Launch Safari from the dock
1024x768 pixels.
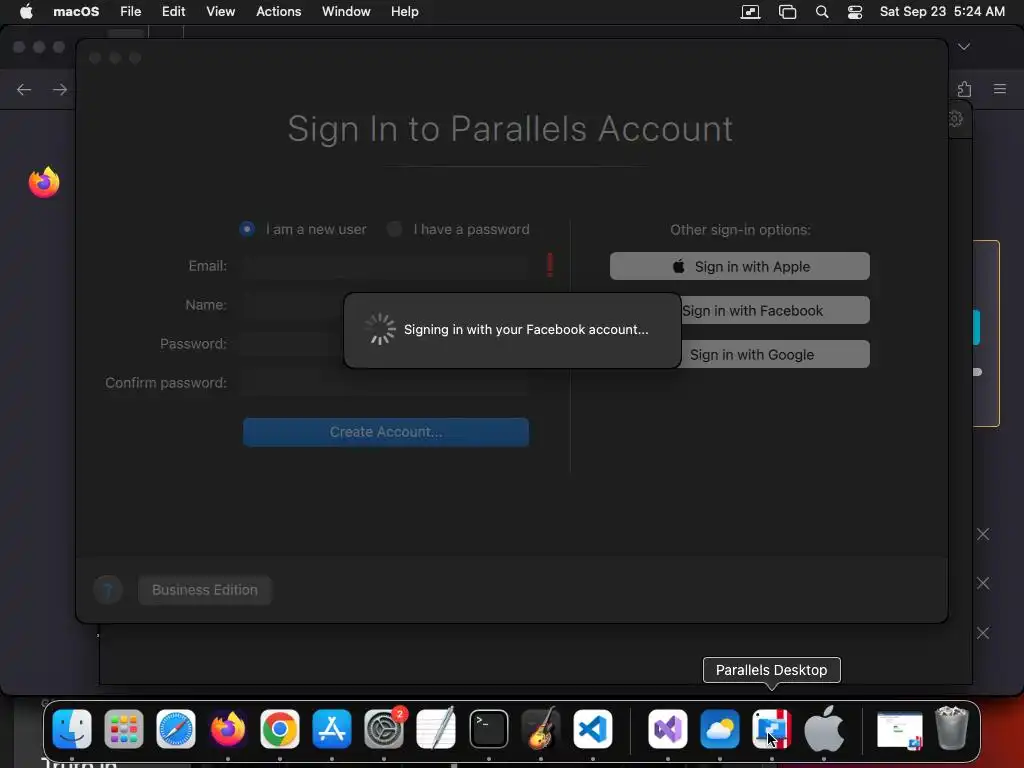(x=176, y=729)
